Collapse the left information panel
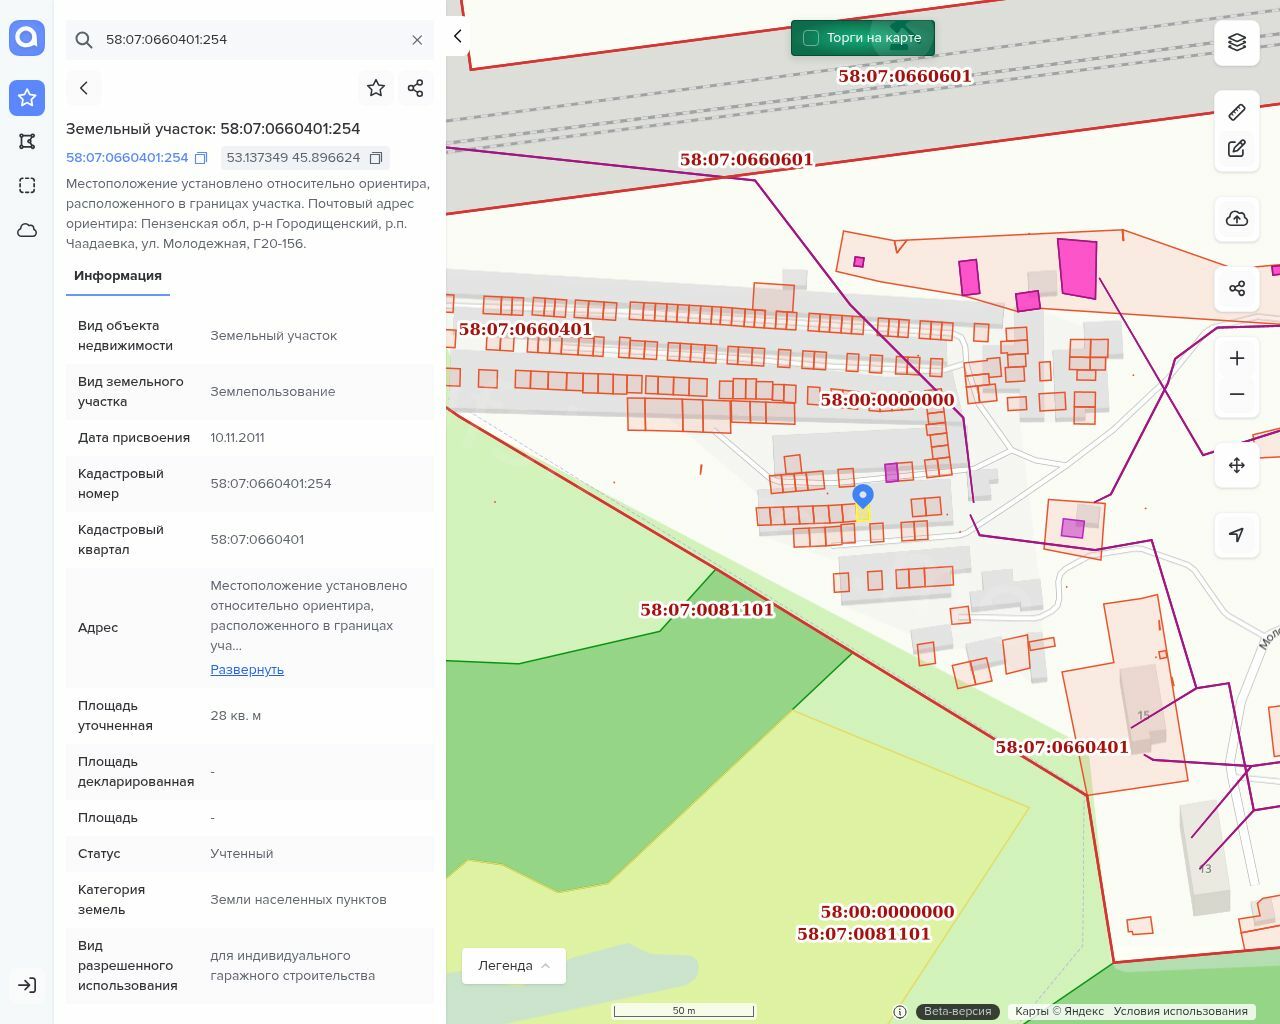The width and height of the screenshot is (1280, 1024). pos(458,36)
